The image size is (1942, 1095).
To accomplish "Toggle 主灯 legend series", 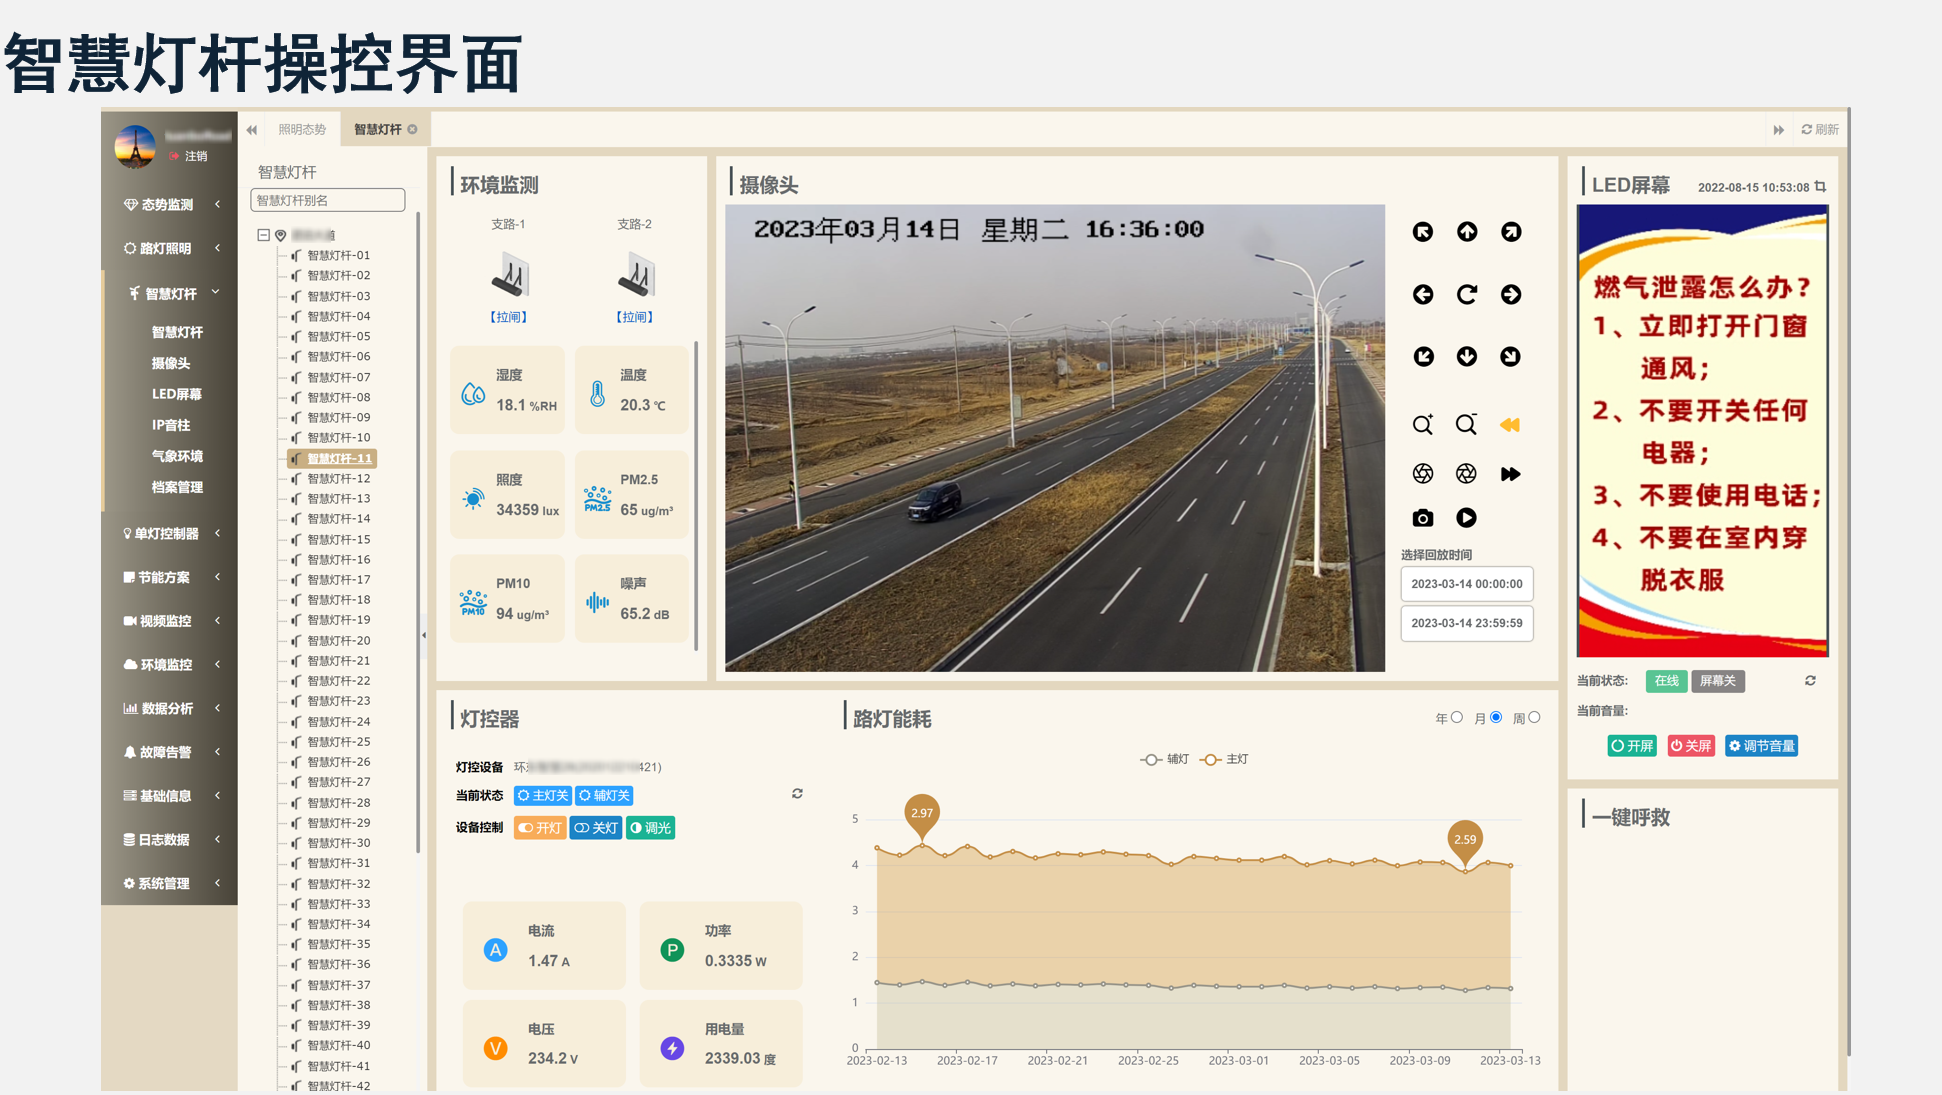I will pyautogui.click(x=1224, y=760).
